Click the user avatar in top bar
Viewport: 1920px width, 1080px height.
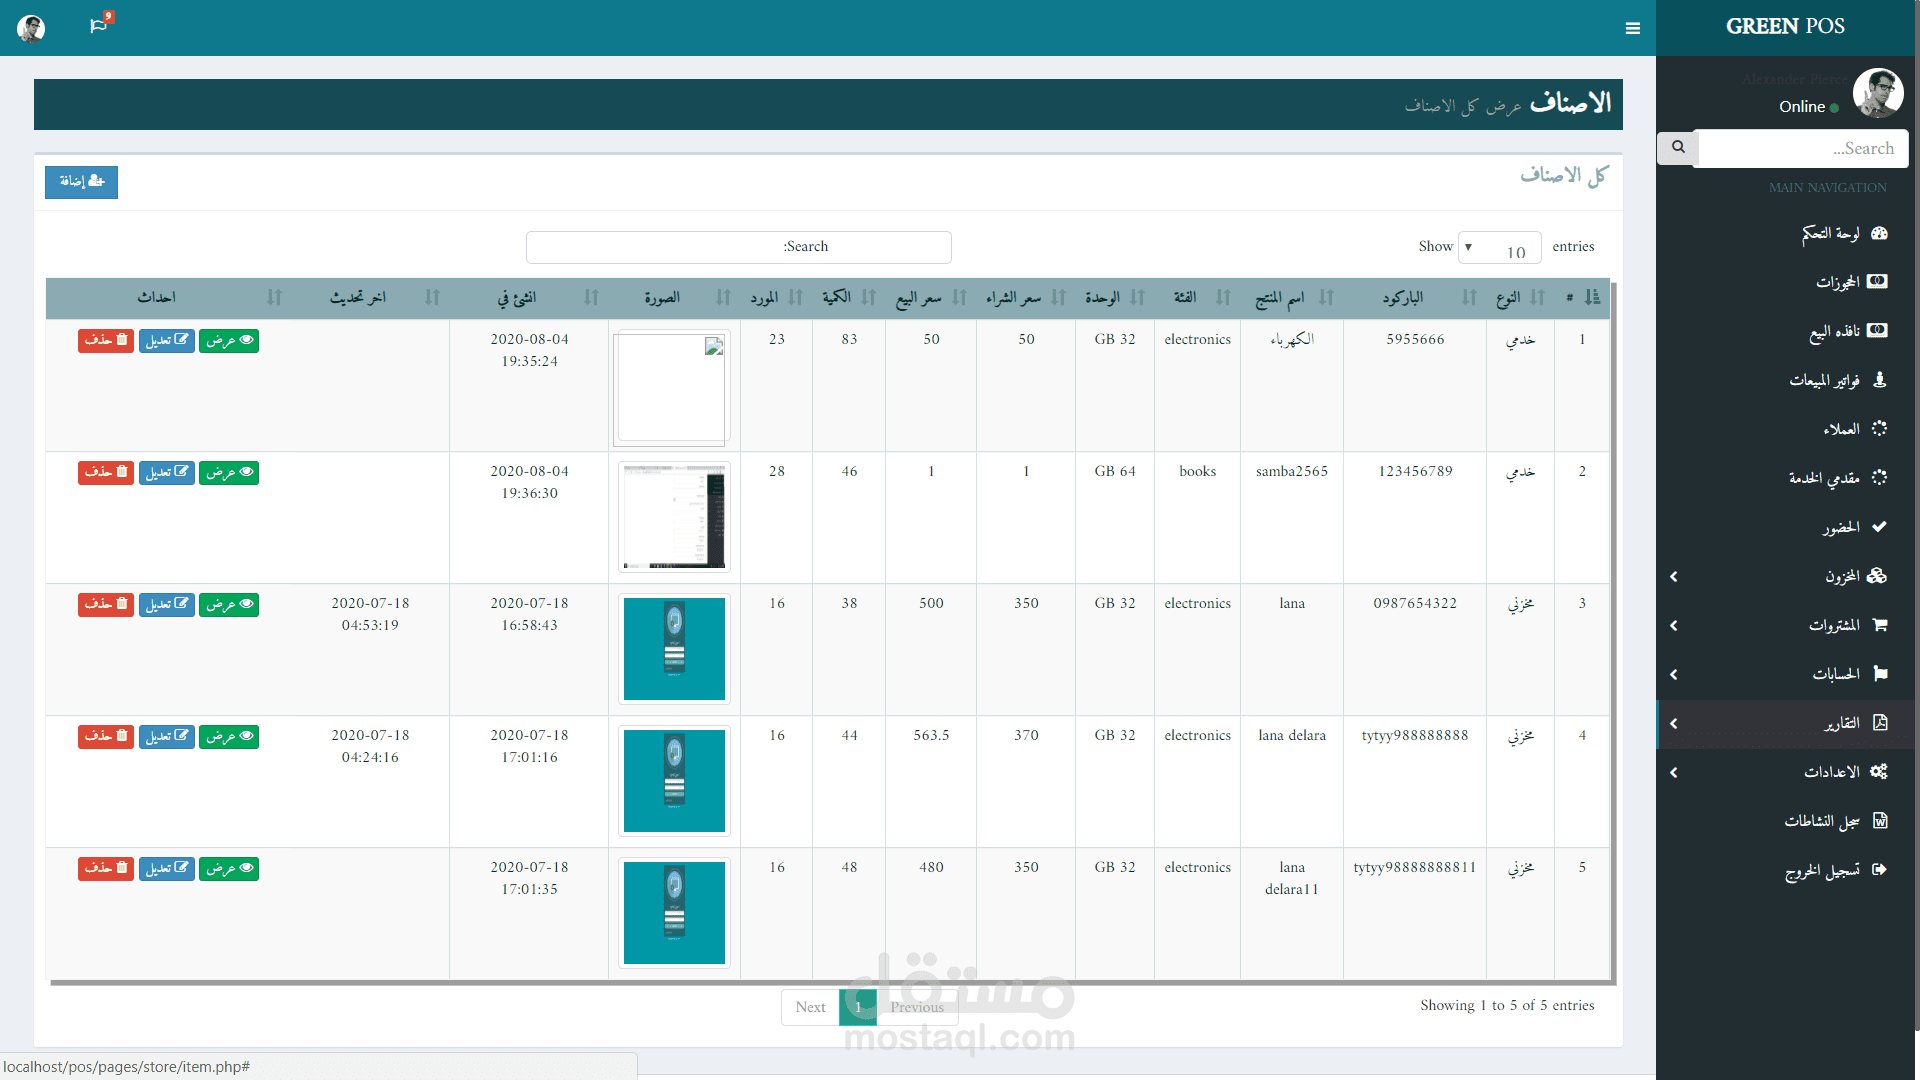[x=31, y=28]
